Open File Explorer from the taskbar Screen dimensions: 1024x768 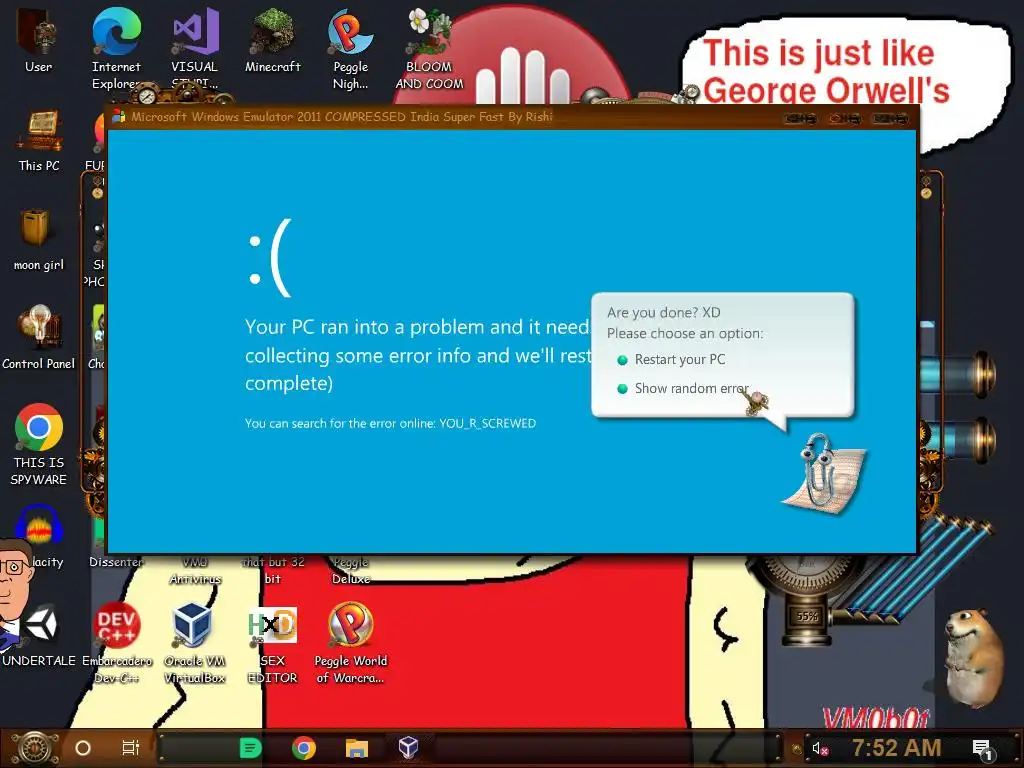pos(357,748)
